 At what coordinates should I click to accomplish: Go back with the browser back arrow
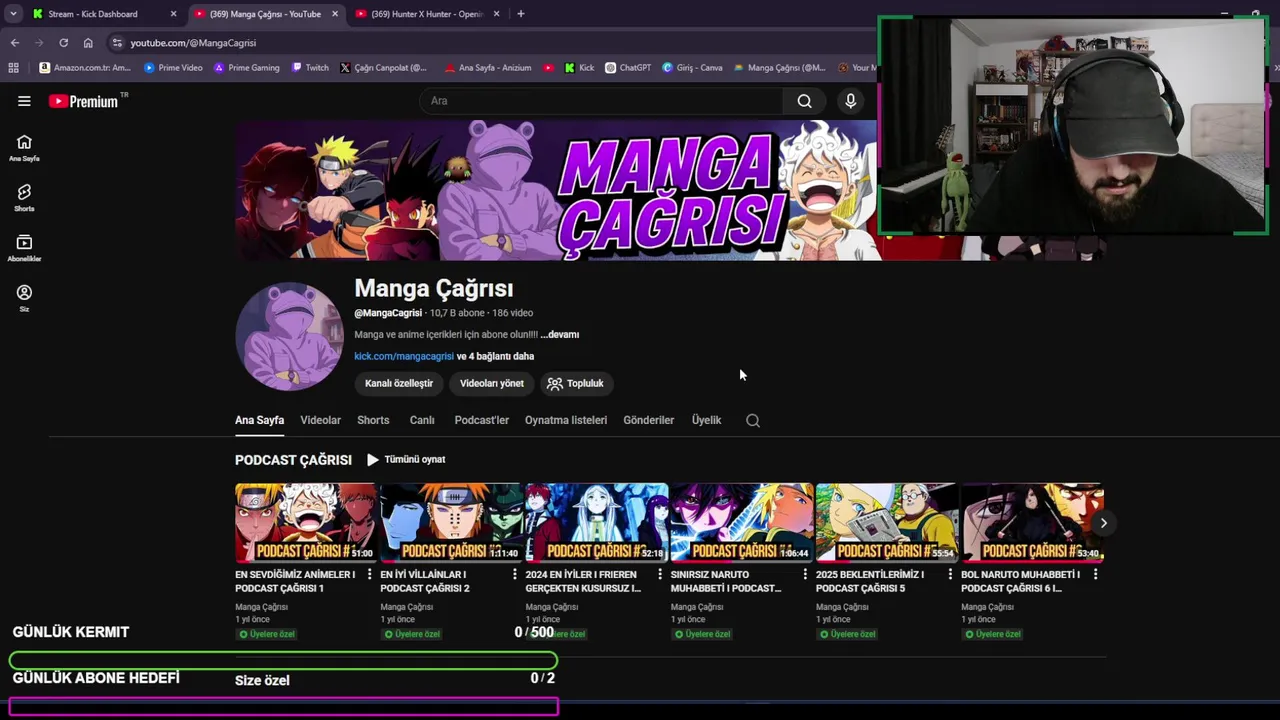[x=15, y=43]
